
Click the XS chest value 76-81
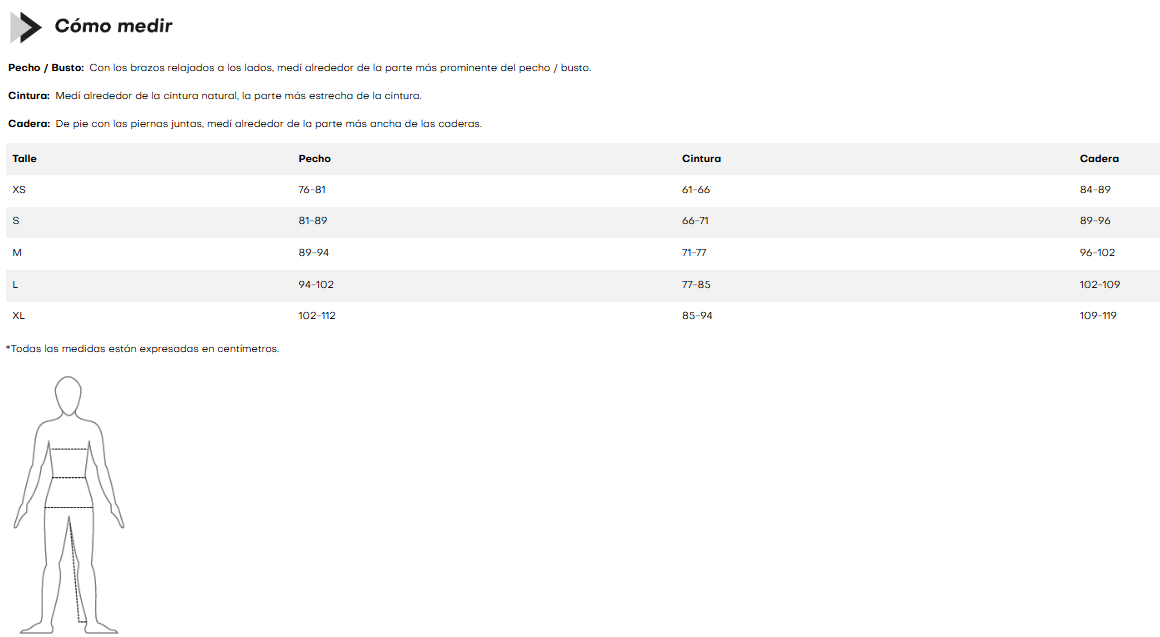[312, 189]
